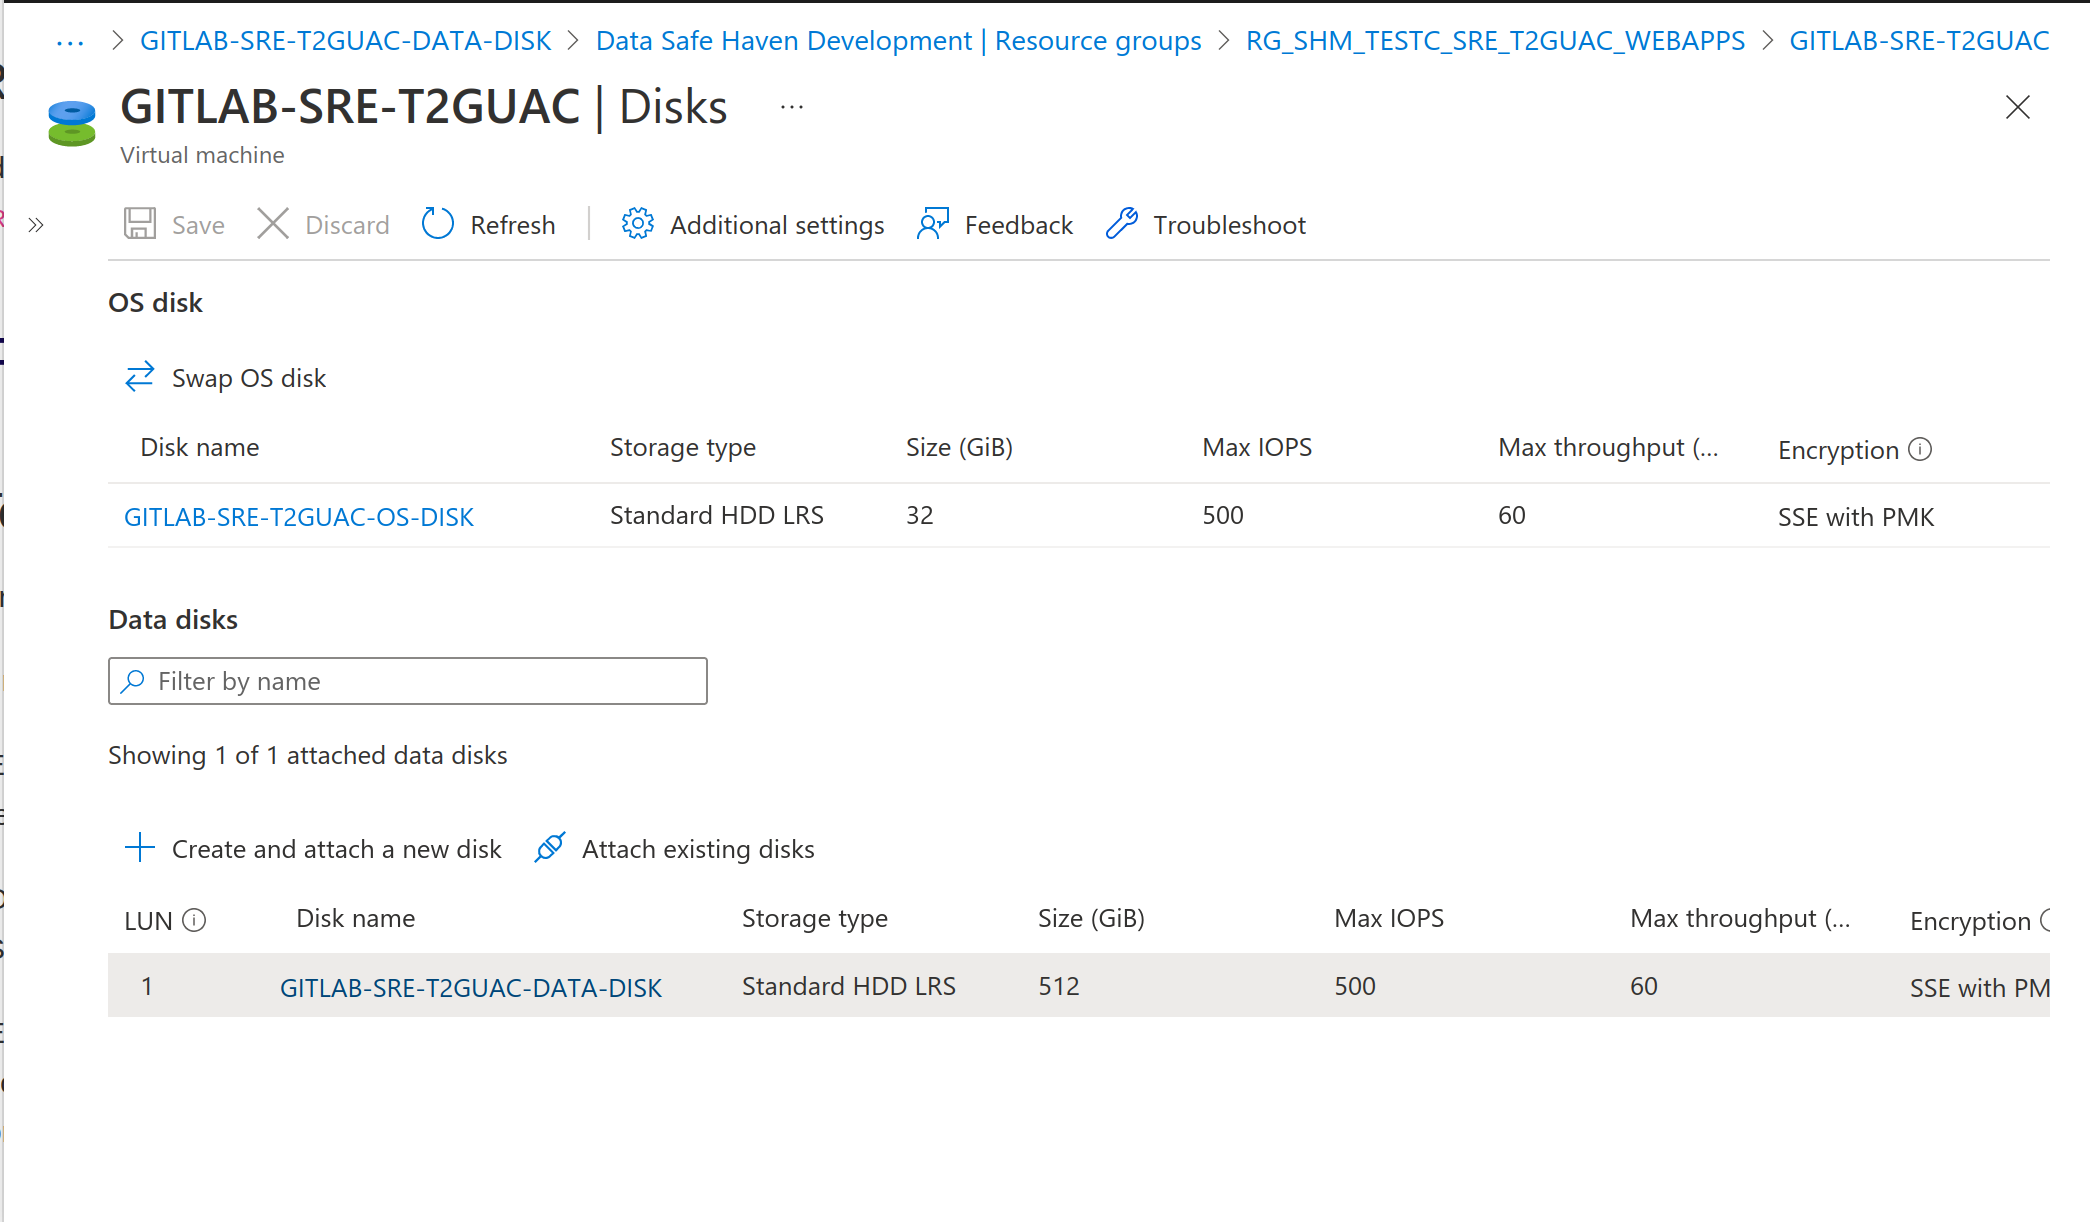Click OS disk size value 32

click(920, 515)
